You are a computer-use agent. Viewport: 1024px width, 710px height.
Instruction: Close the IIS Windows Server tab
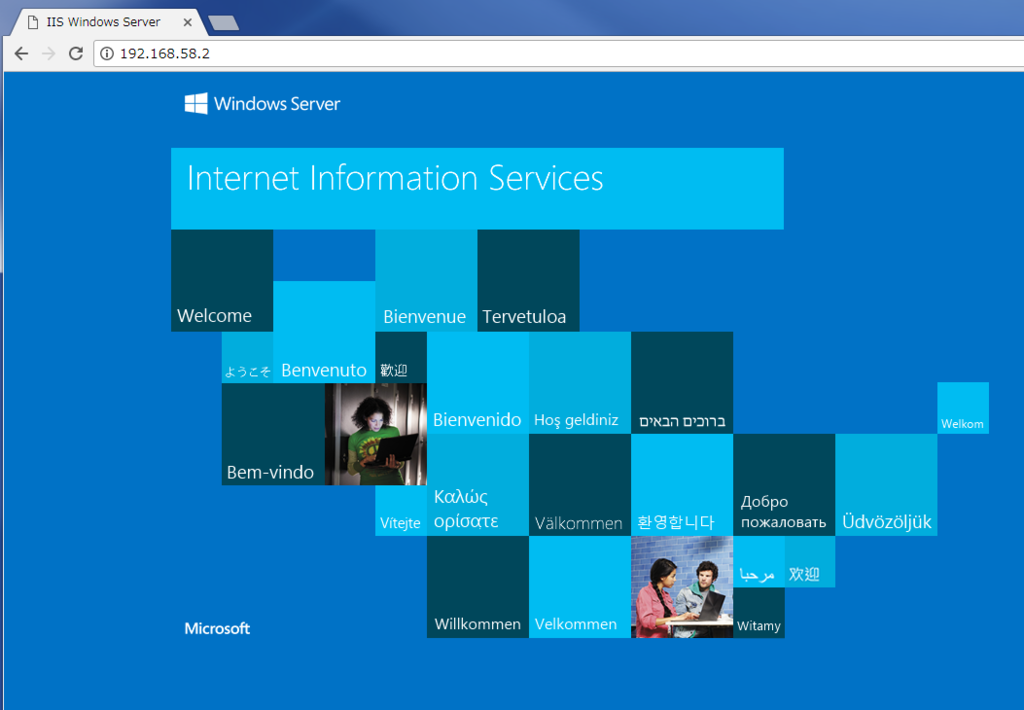(187, 22)
